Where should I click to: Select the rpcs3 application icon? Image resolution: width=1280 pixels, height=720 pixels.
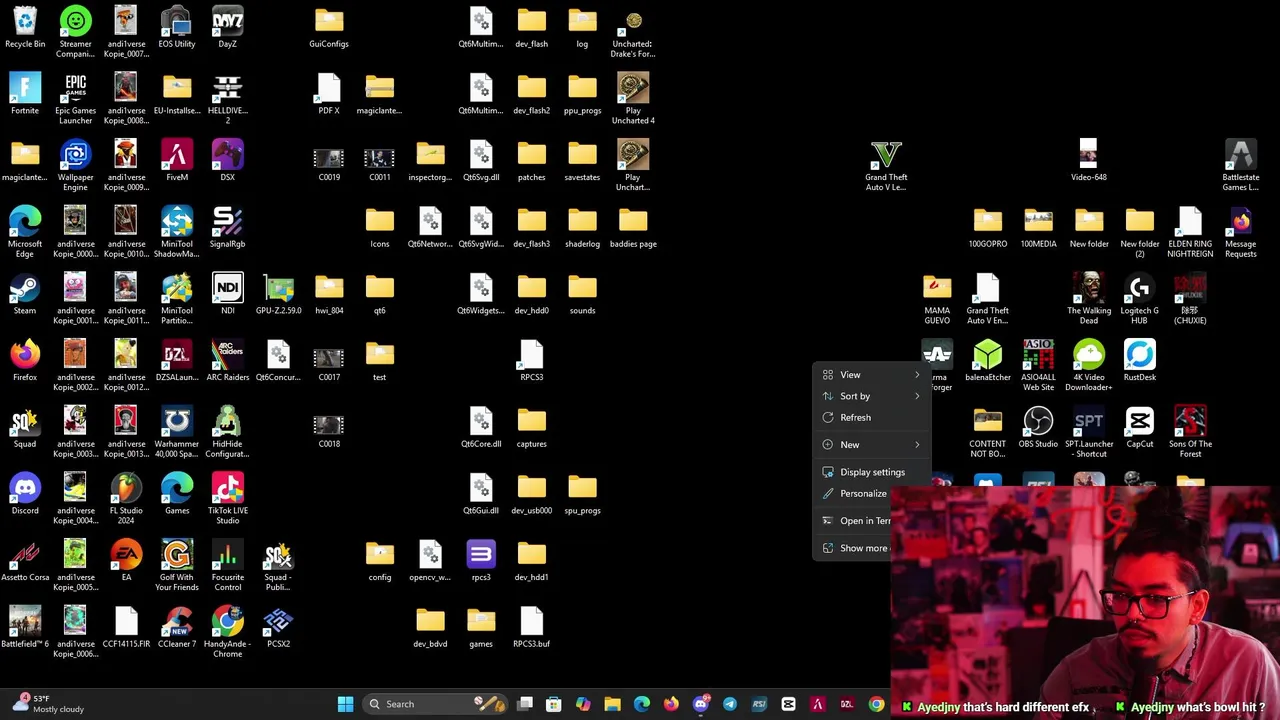481,561
